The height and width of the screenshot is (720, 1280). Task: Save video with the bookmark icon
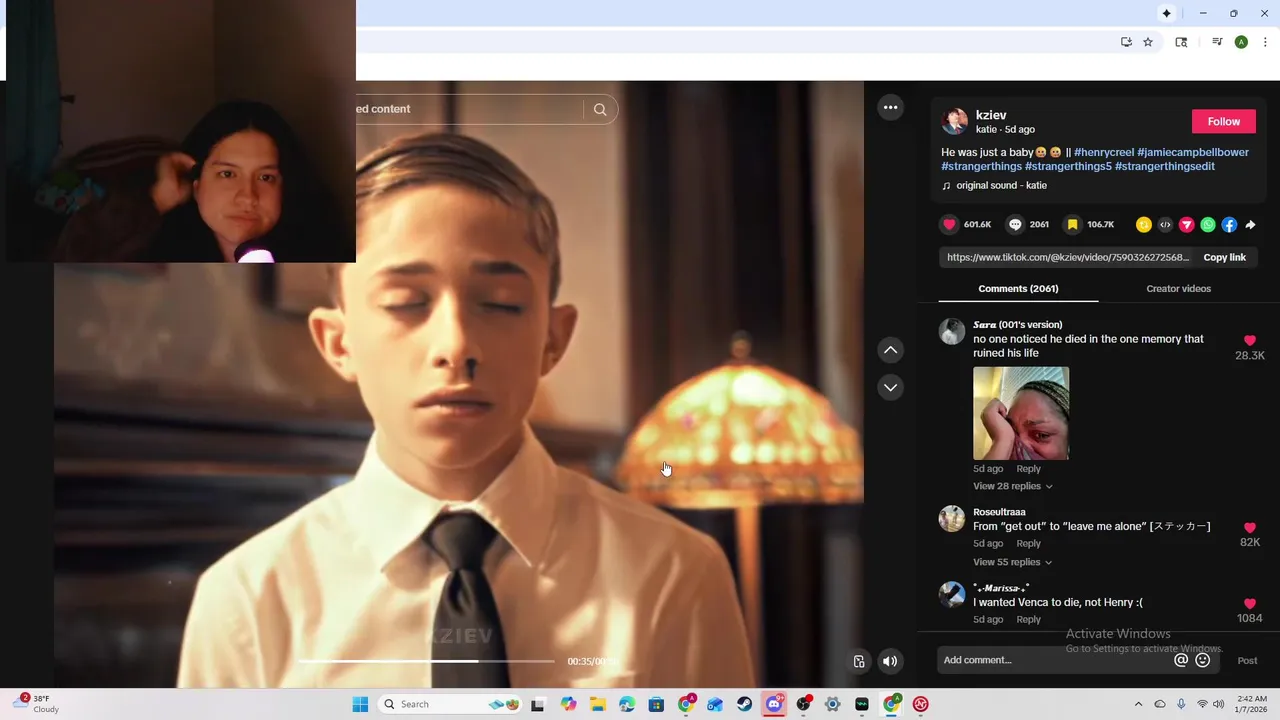1072,225
